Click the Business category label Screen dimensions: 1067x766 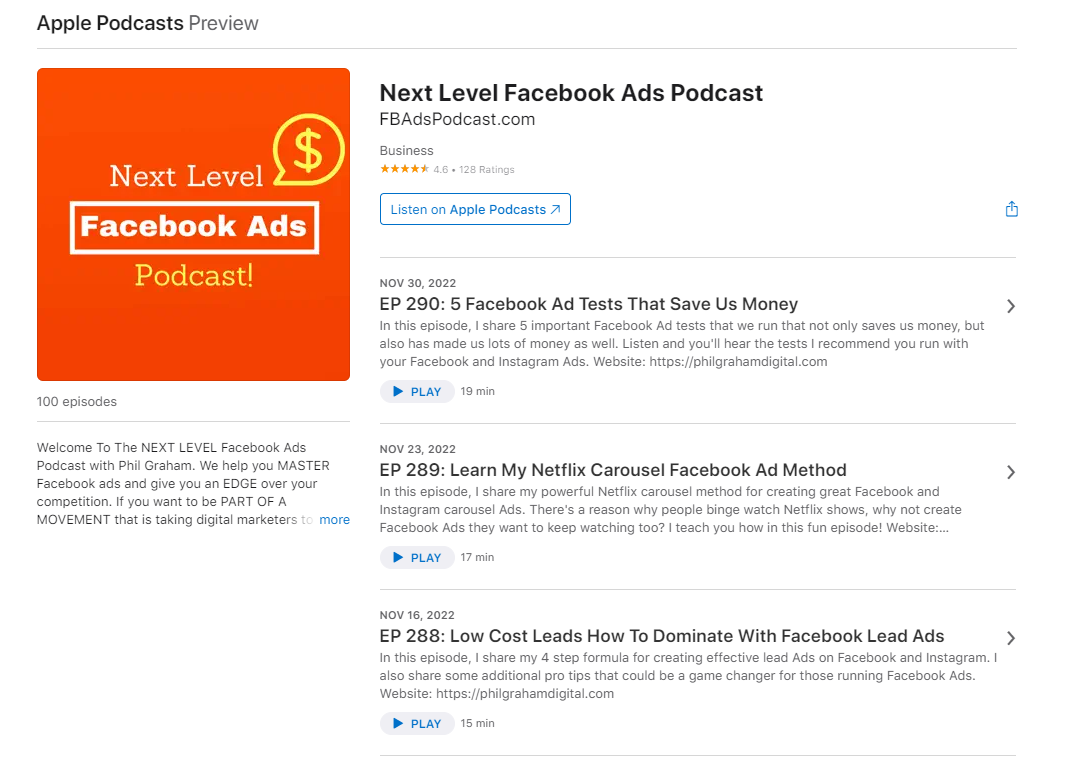click(406, 151)
